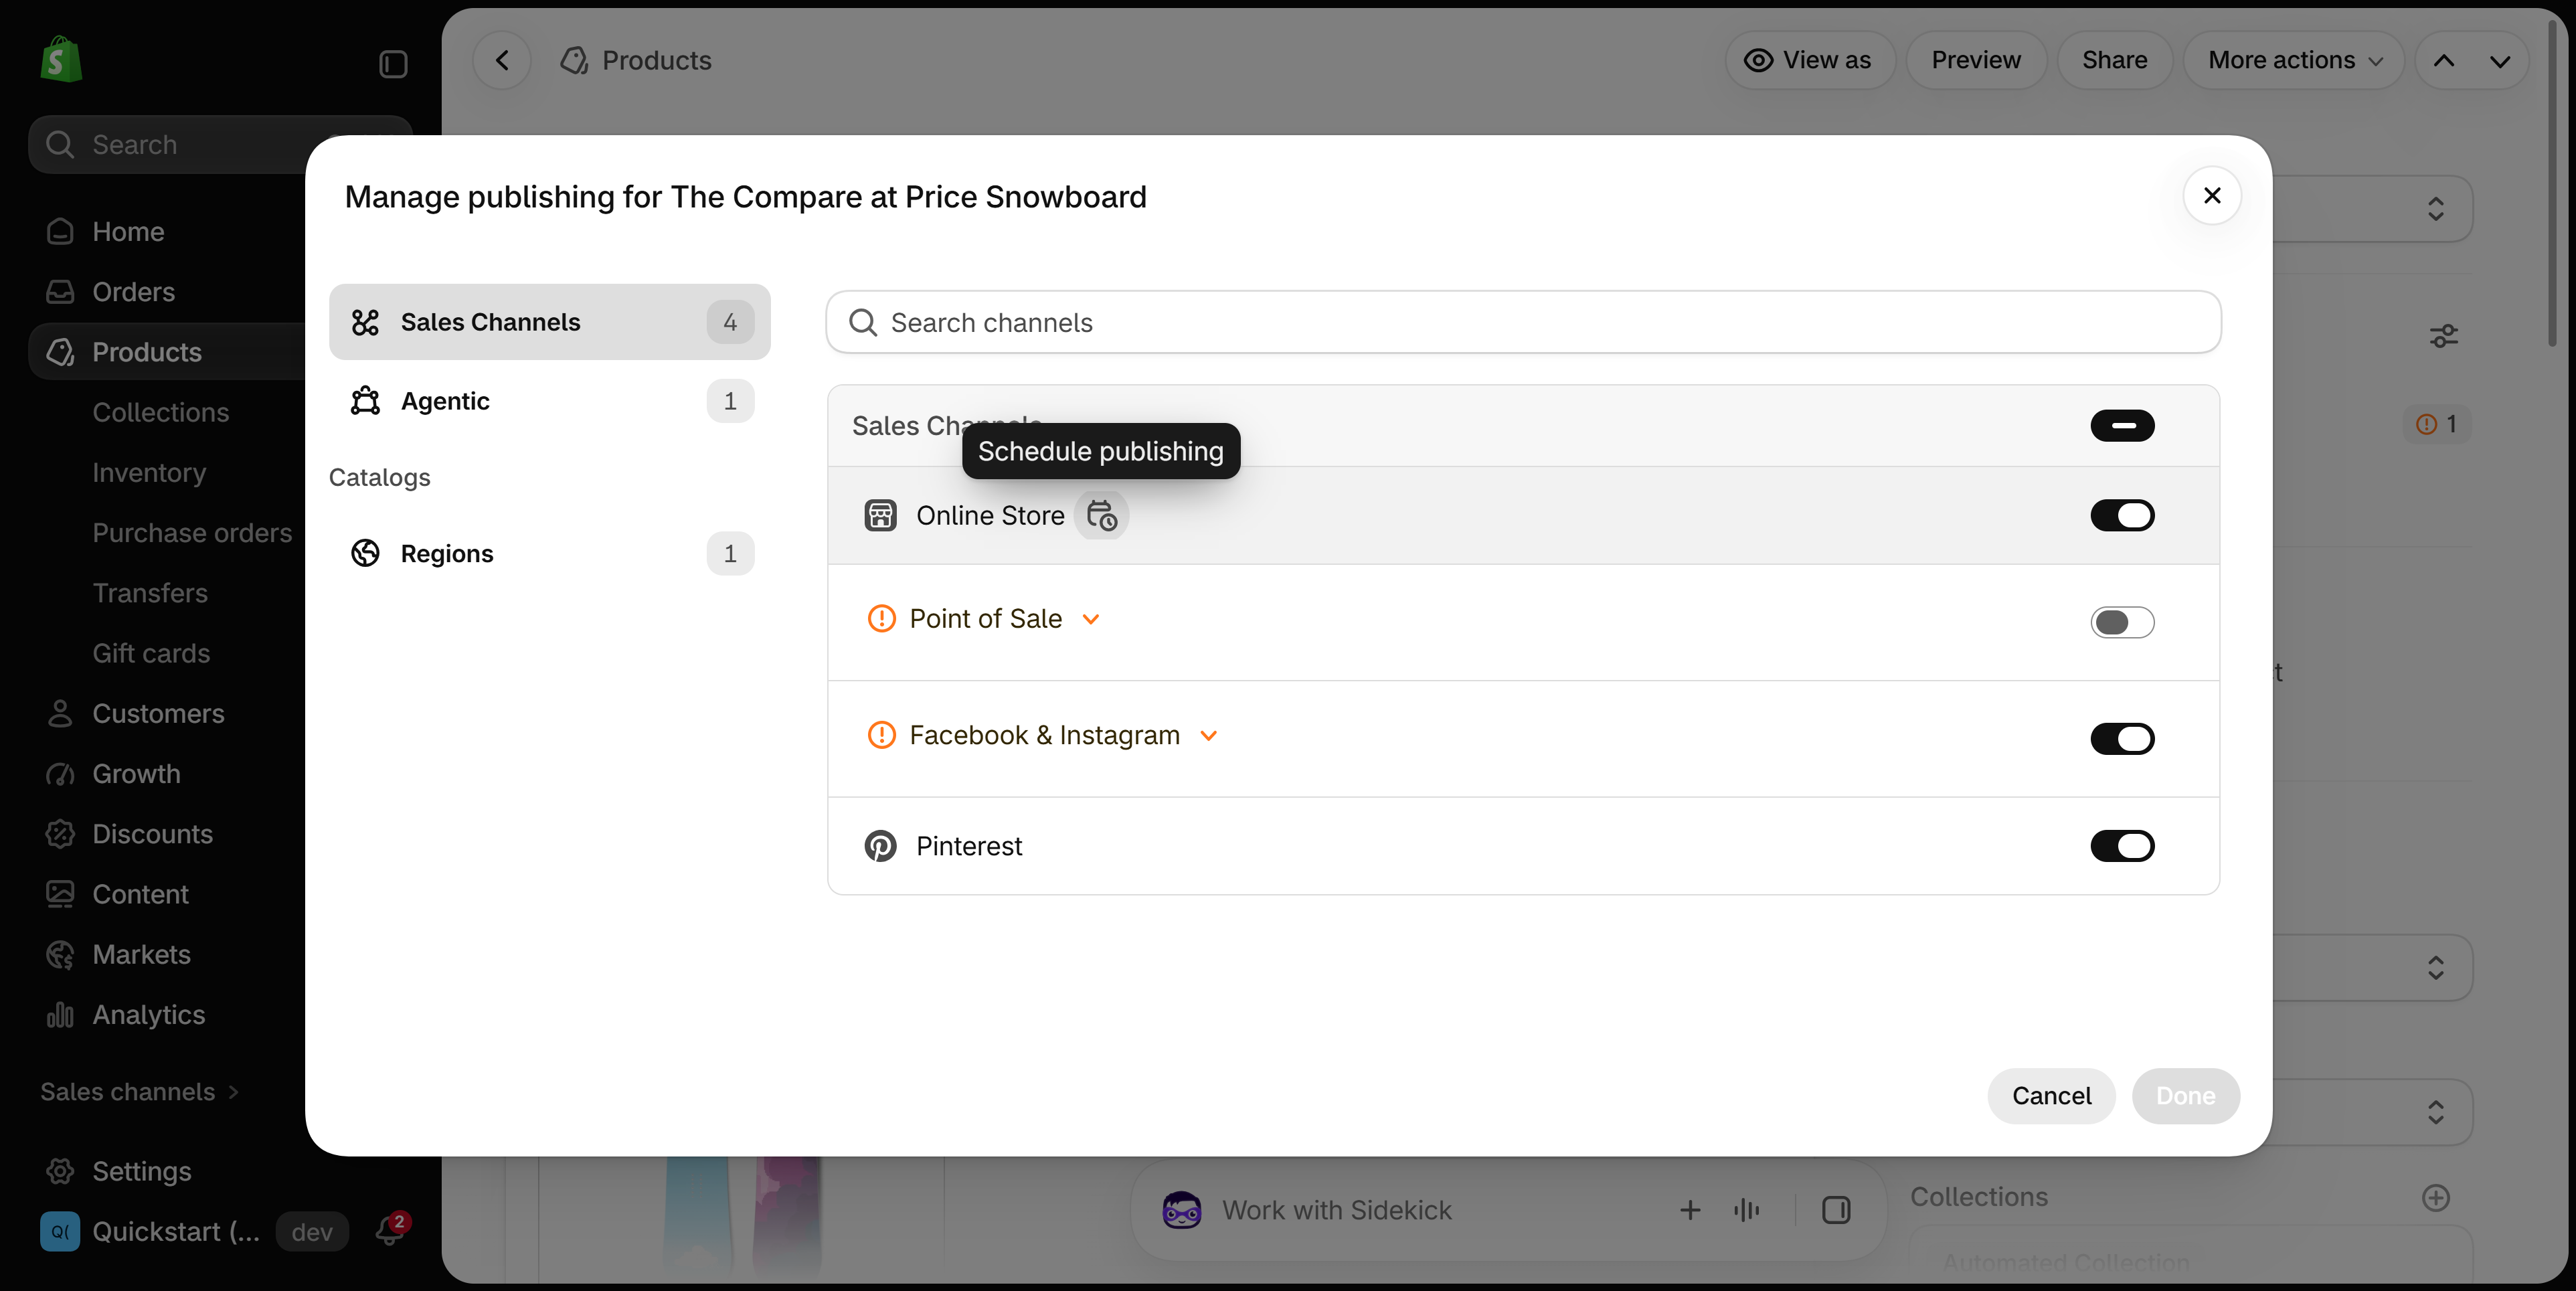Go to previous product with up arrow
The image size is (2576, 1291).
[2444, 60]
